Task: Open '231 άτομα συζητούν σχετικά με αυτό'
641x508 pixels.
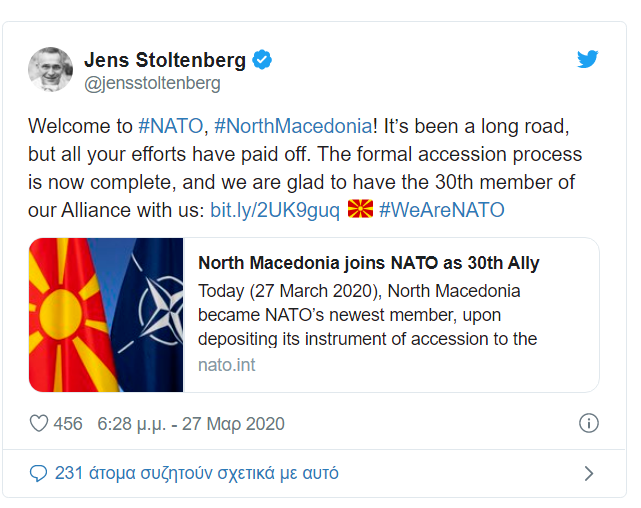Action: [x=197, y=473]
